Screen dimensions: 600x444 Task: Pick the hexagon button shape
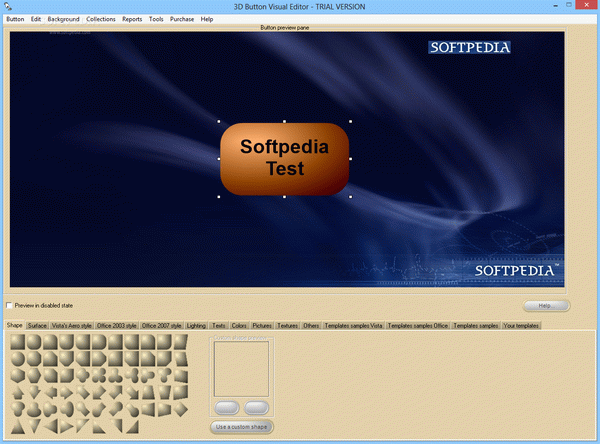point(34,375)
